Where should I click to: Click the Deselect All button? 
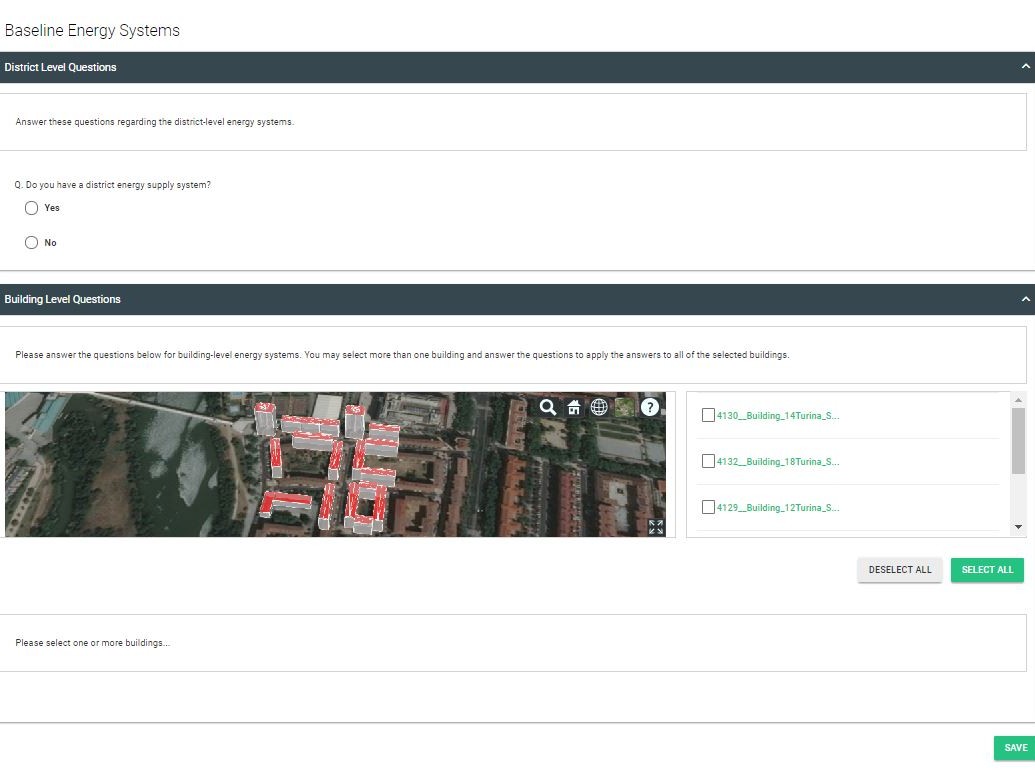899,570
